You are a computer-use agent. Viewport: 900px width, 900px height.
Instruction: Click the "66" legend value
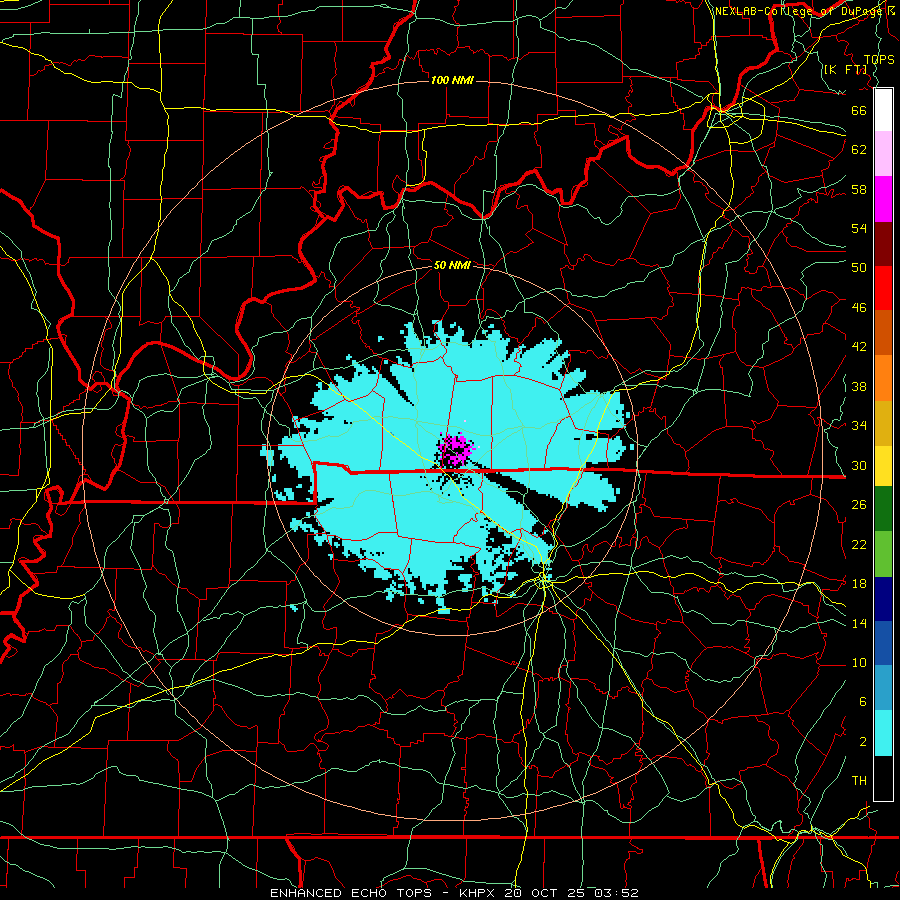859,110
